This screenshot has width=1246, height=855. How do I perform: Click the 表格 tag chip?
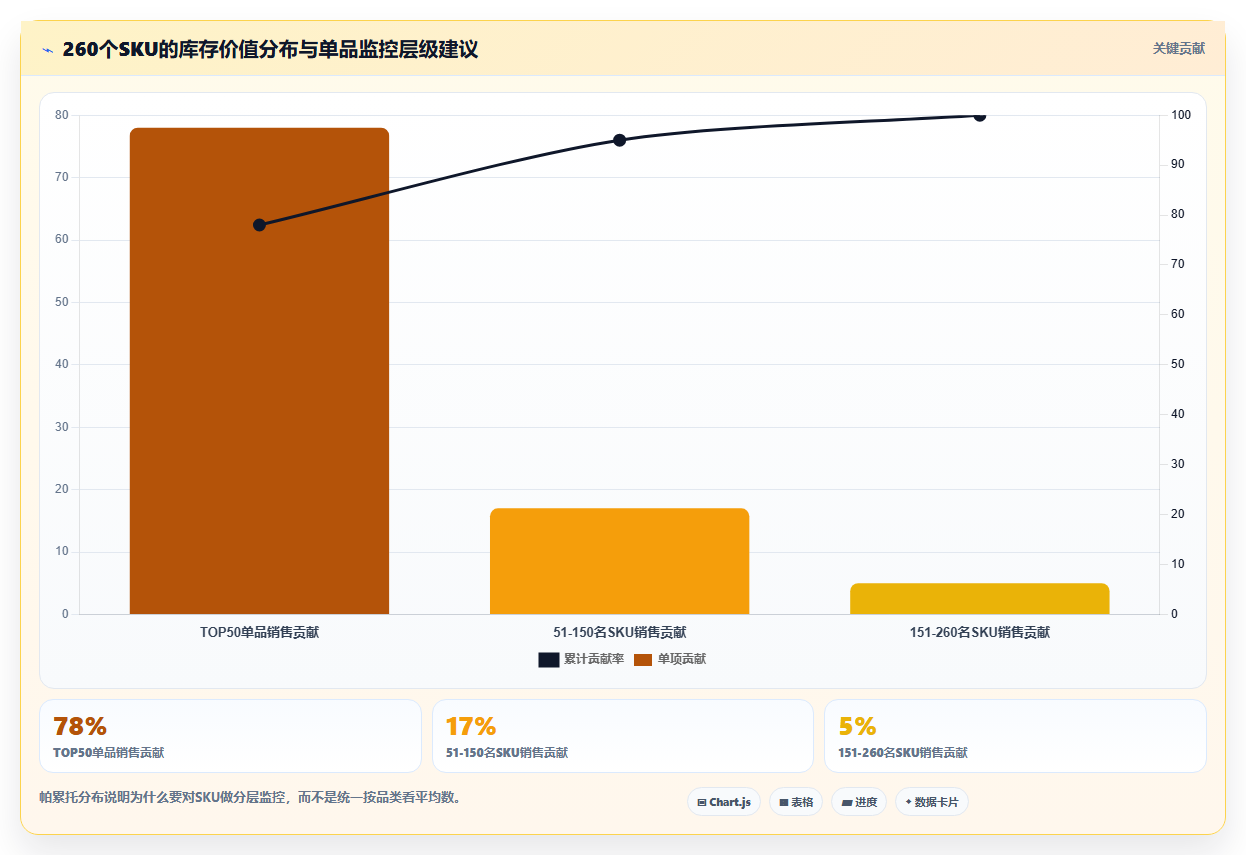(x=796, y=802)
